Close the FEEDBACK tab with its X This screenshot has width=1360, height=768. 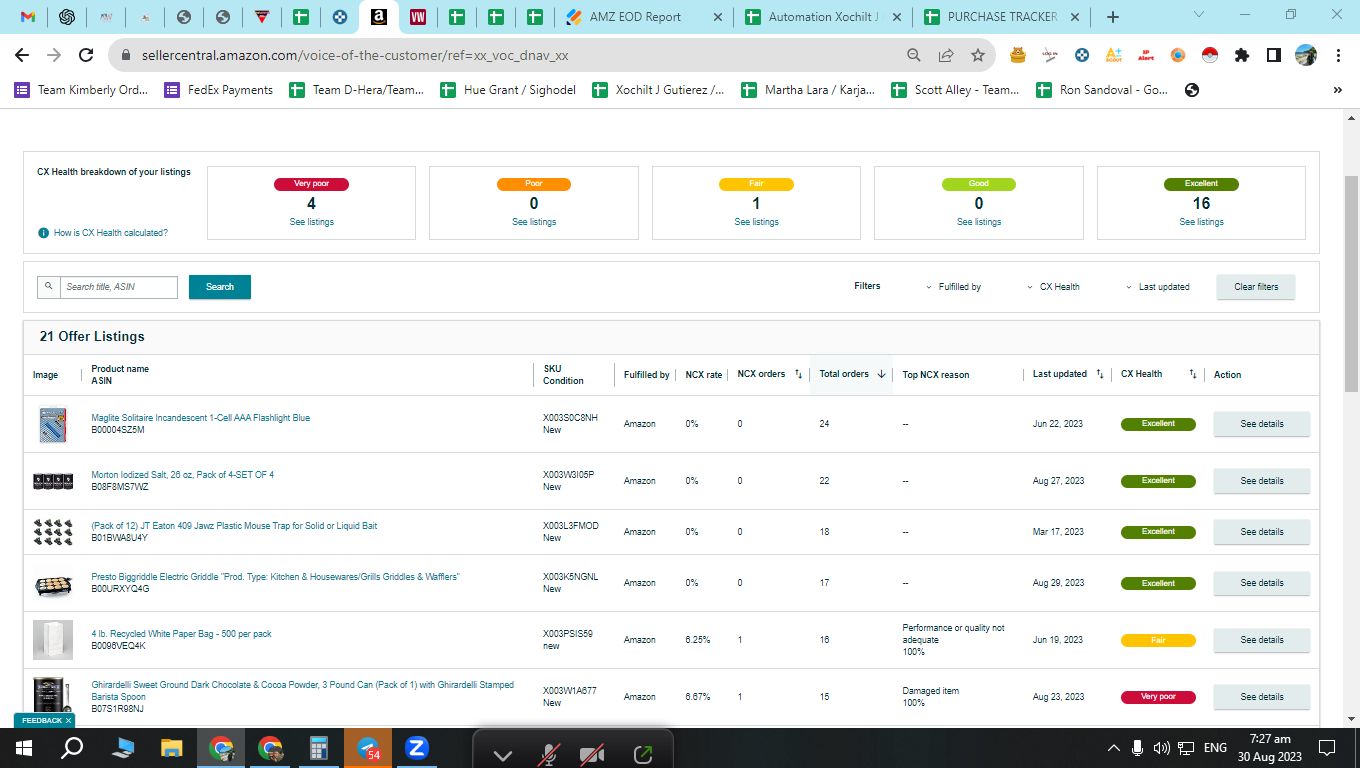(68, 720)
